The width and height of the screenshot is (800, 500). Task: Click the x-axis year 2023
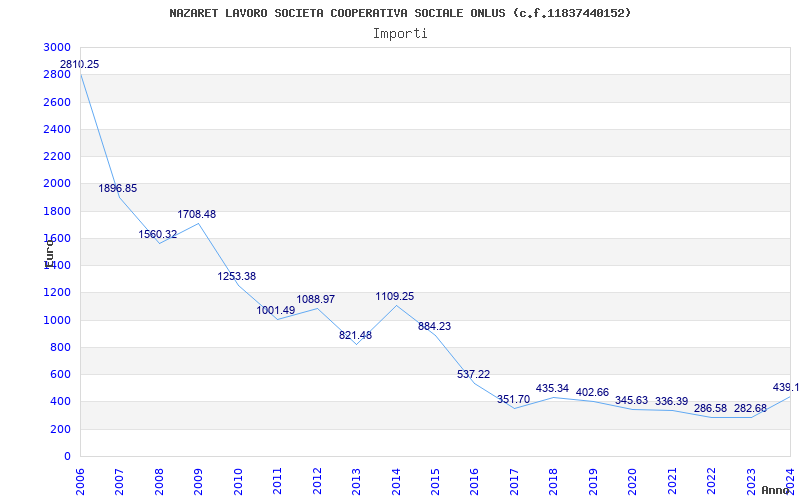(x=752, y=482)
